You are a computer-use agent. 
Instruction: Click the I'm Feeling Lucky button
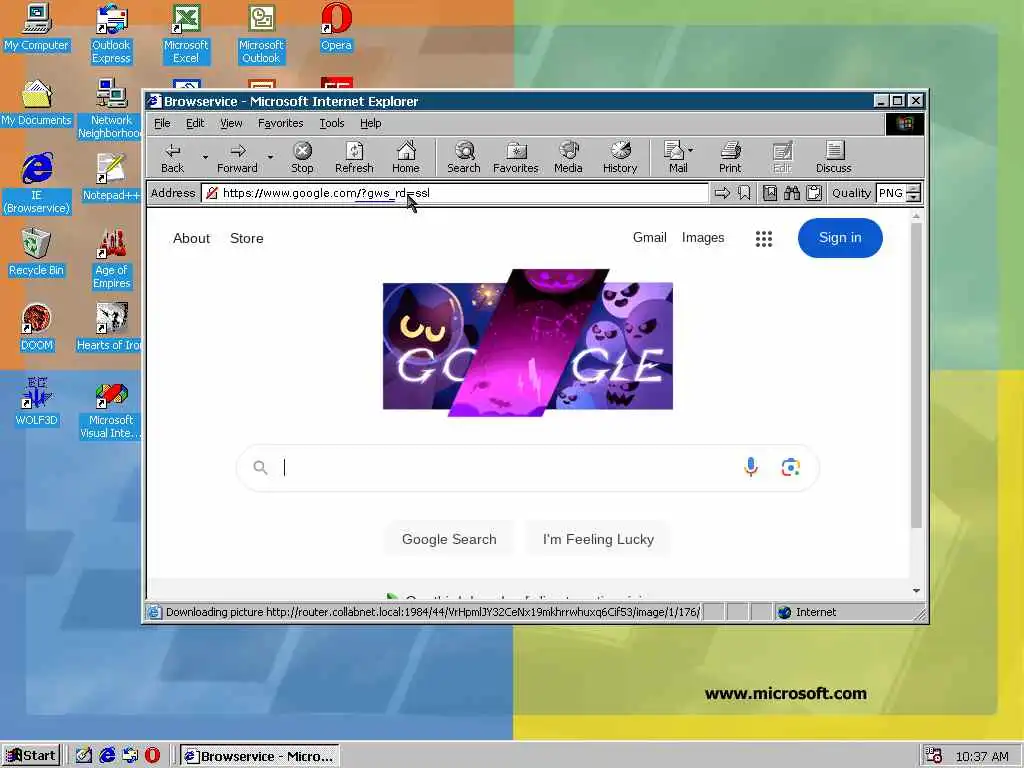click(x=598, y=539)
